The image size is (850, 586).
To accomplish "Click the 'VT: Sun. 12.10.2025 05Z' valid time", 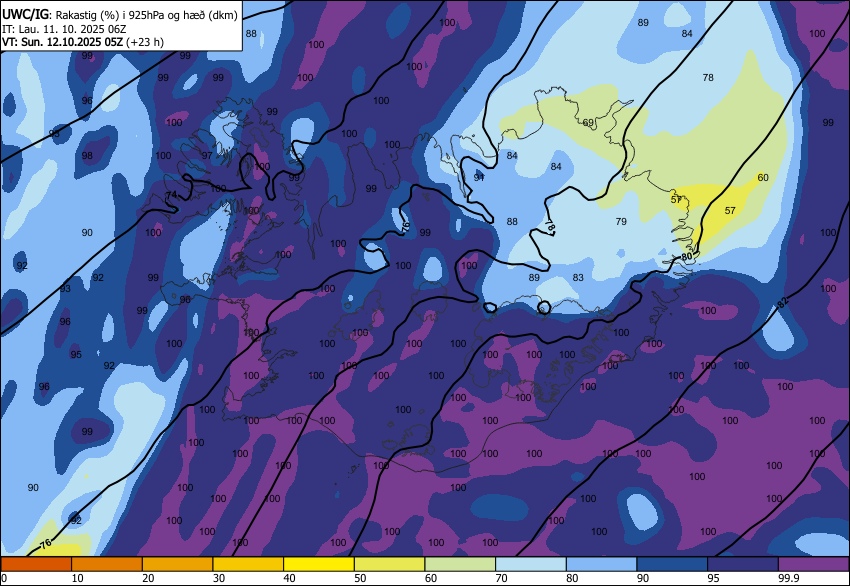I will [62, 42].
